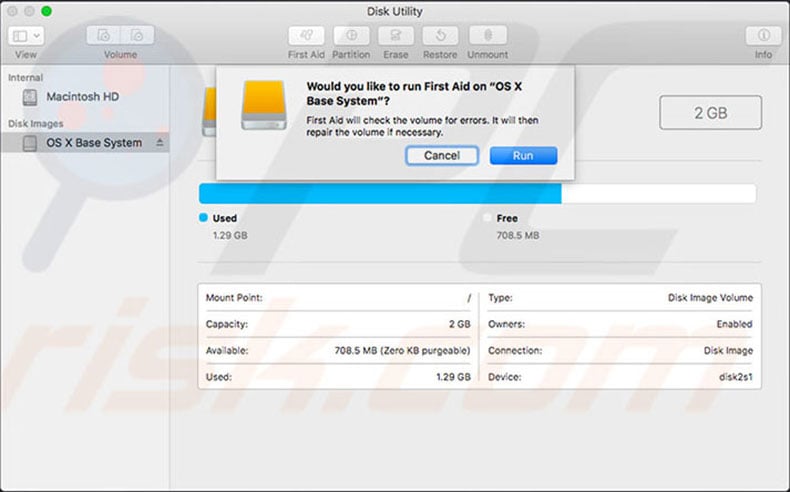The width and height of the screenshot is (790, 492).
Task: Click "708.5 MB (Zero KB purgeable)" value
Action: 403,350
